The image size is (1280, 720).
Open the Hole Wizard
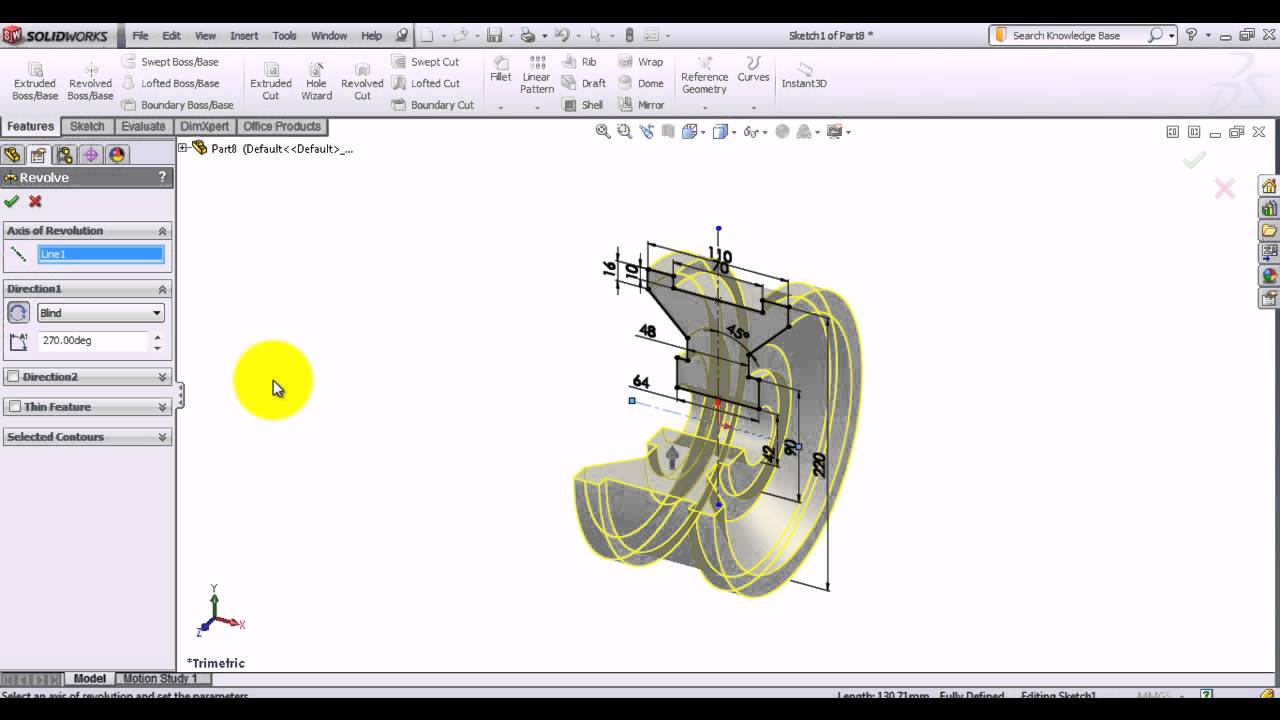pyautogui.click(x=316, y=80)
